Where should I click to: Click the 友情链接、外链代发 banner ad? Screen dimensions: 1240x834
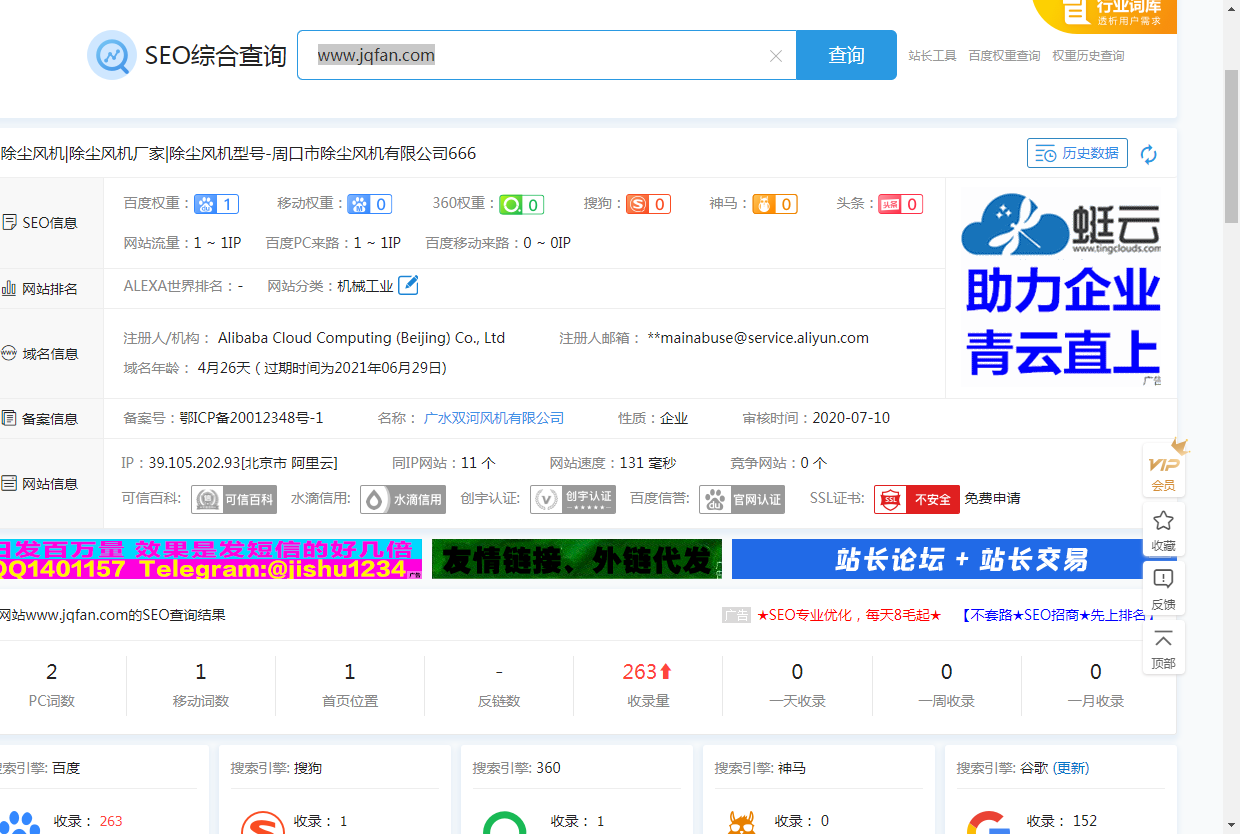coord(577,559)
